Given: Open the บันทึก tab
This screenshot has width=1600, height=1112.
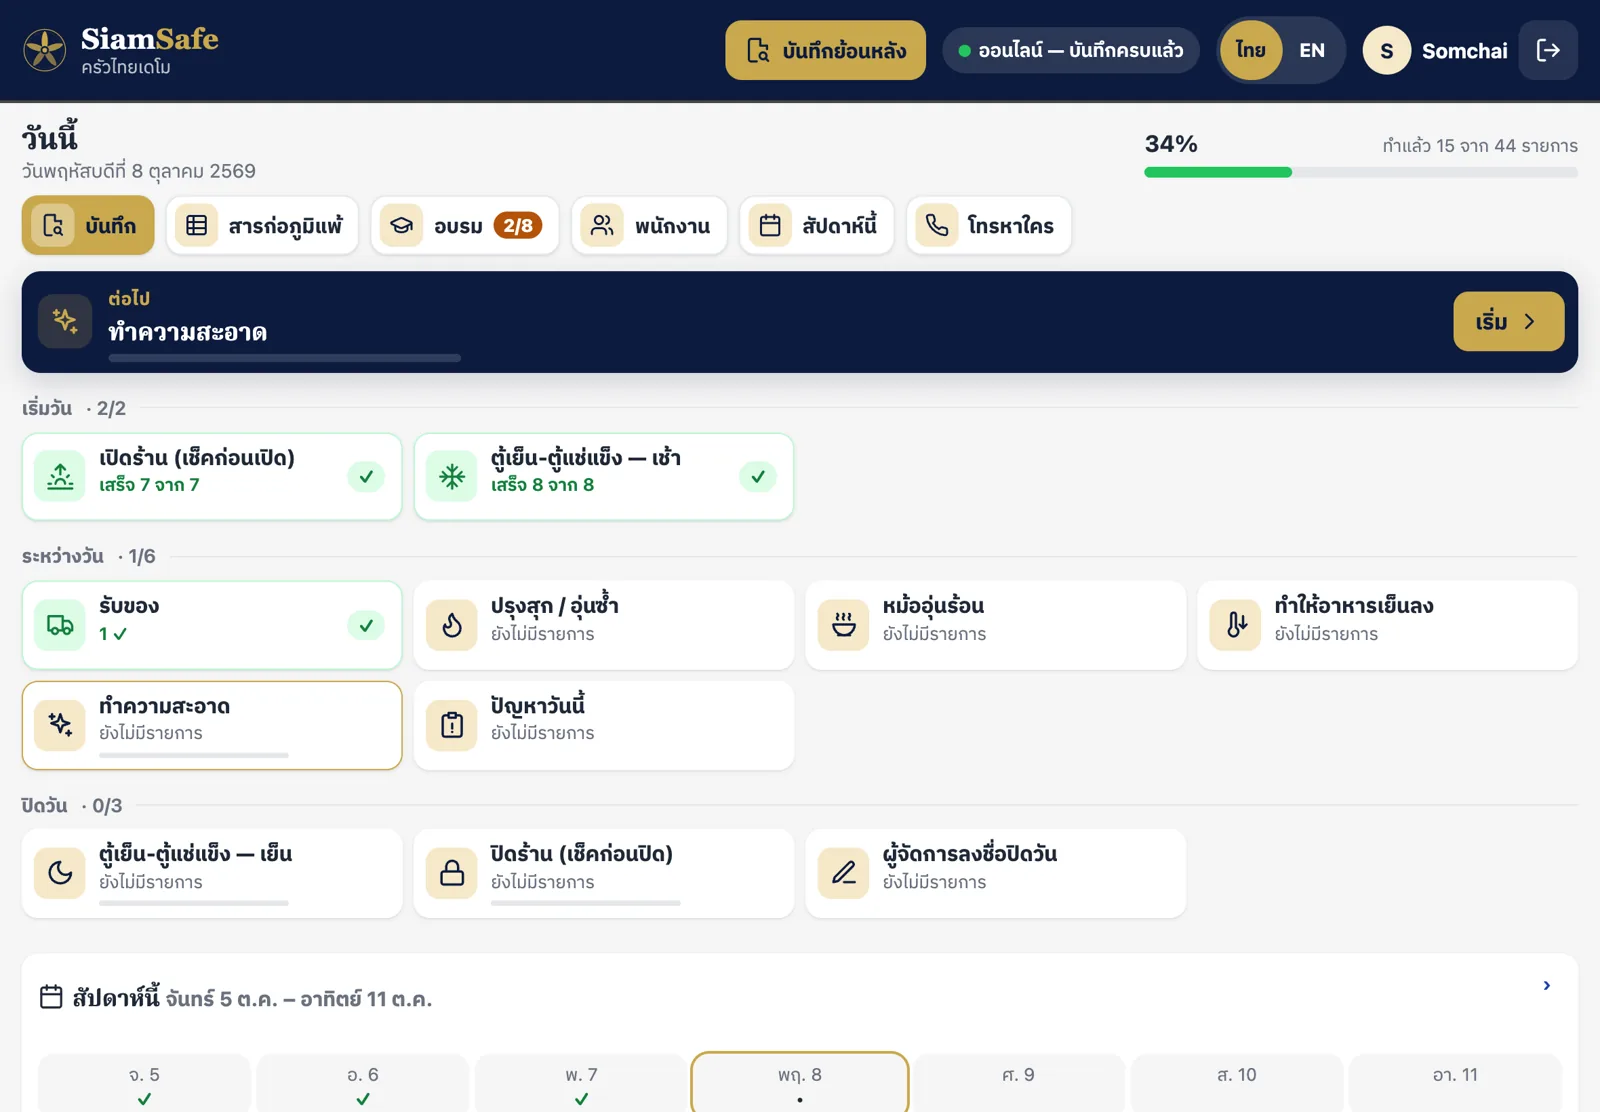Looking at the screenshot, I should tap(88, 225).
